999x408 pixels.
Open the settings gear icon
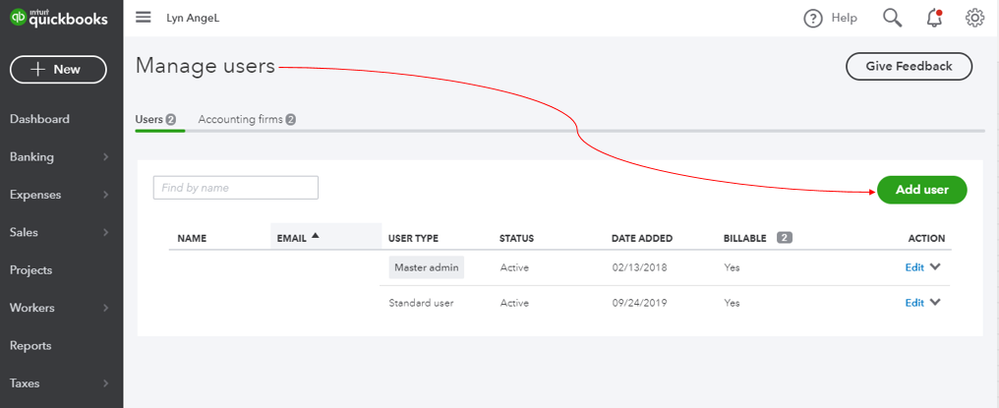click(x=975, y=18)
